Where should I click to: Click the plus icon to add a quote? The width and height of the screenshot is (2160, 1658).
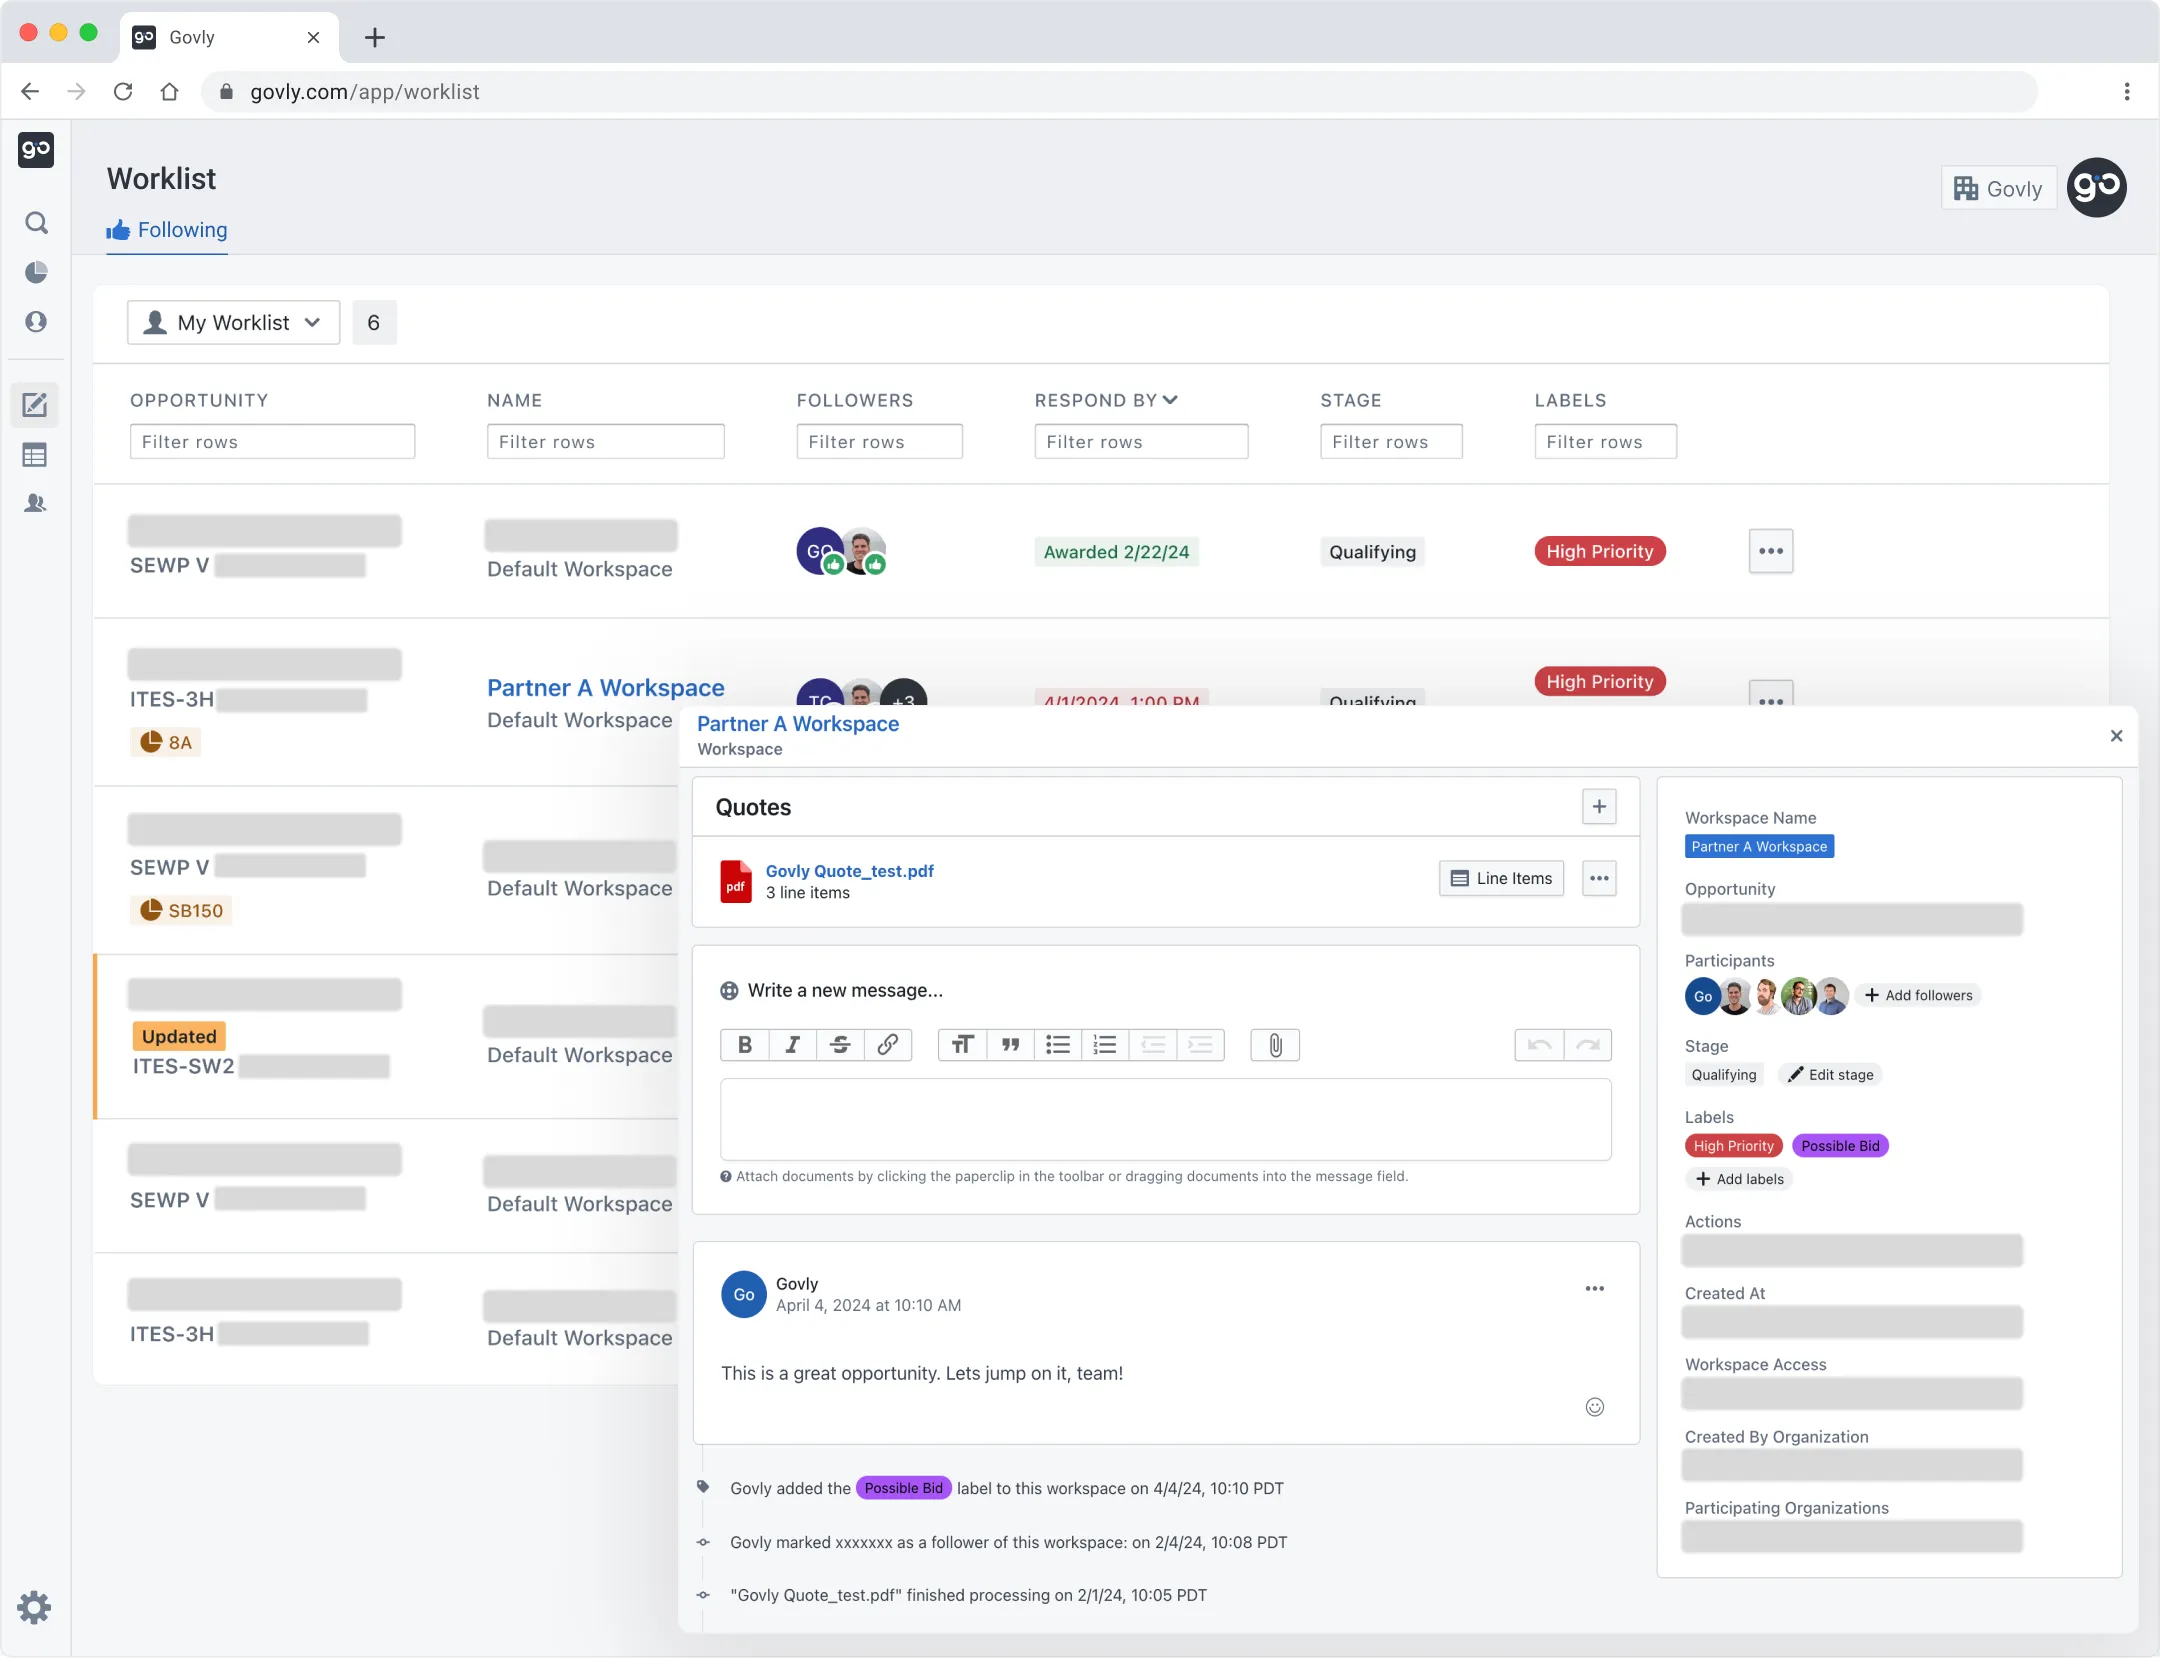(x=1599, y=807)
